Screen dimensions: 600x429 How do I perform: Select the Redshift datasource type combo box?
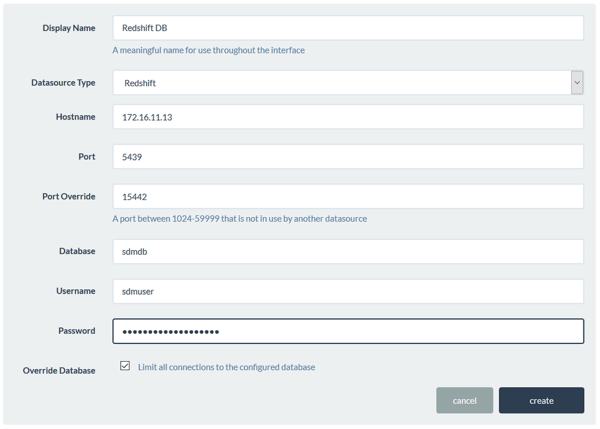[348, 83]
